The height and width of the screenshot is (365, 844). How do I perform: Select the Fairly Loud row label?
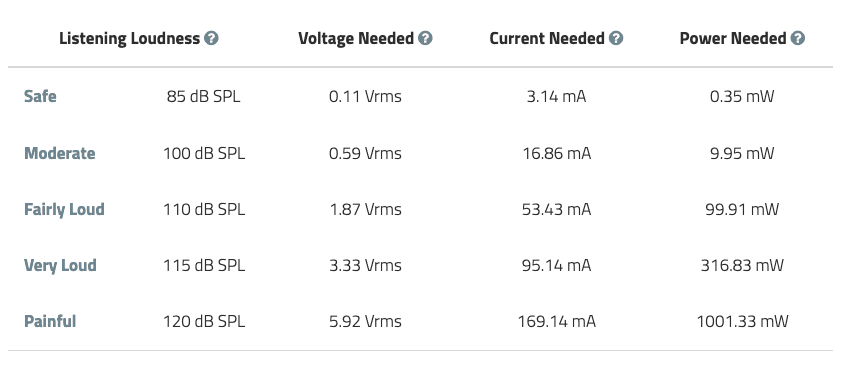click(64, 209)
